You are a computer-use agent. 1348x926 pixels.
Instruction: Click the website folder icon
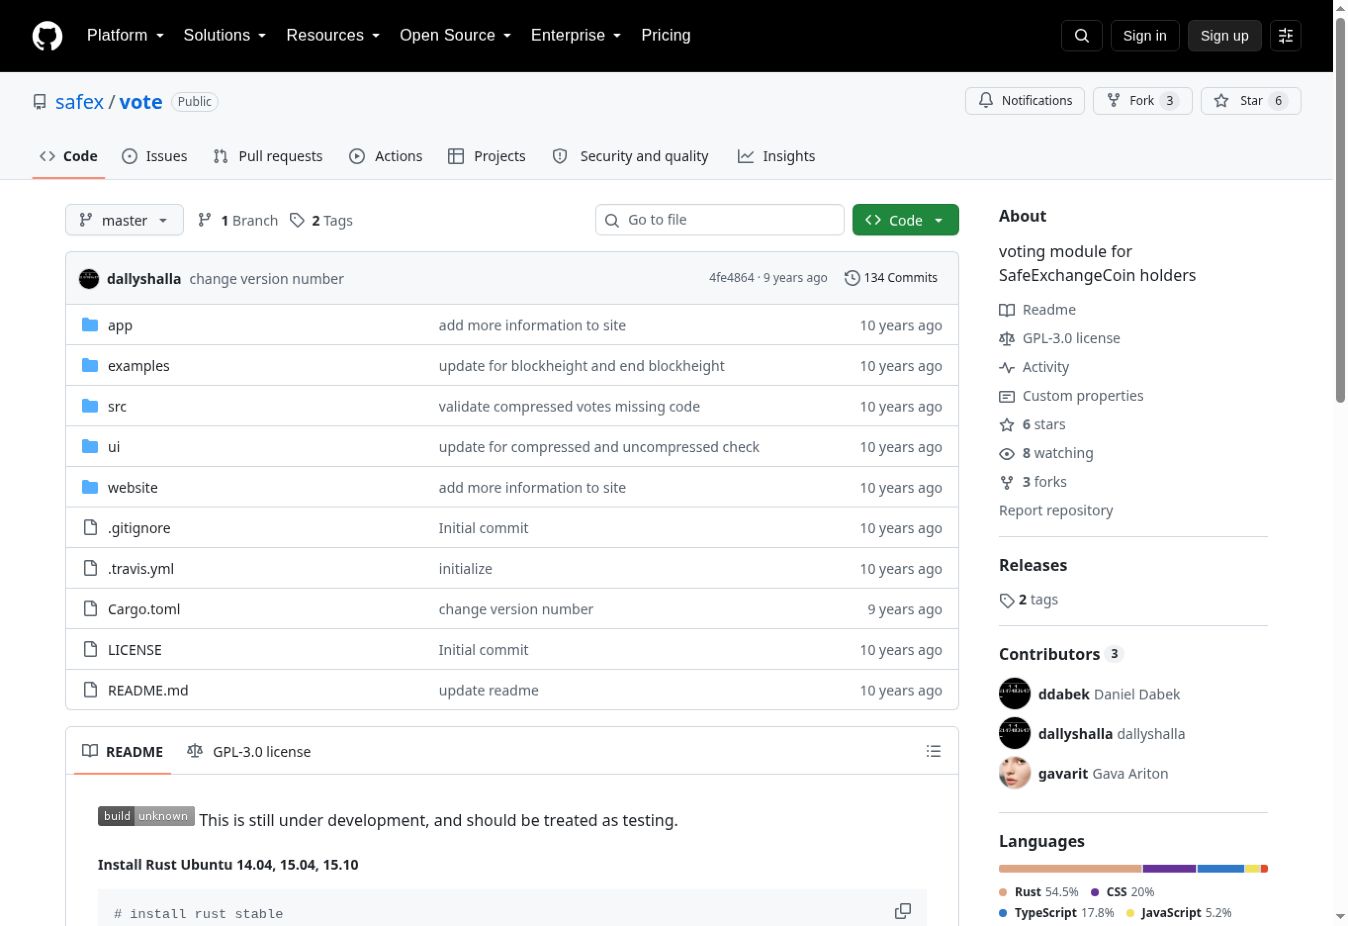click(90, 487)
